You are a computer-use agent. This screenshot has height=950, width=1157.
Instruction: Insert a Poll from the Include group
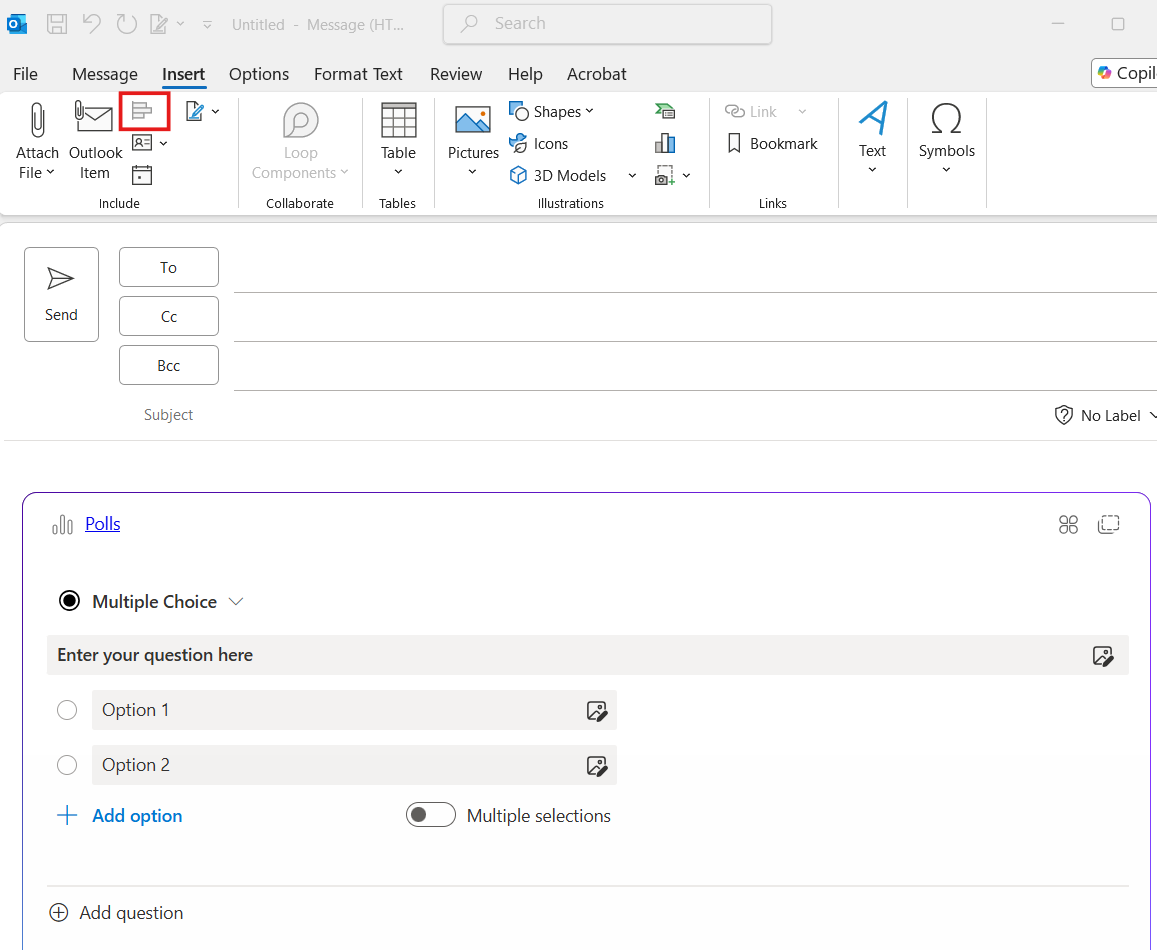coord(143,110)
